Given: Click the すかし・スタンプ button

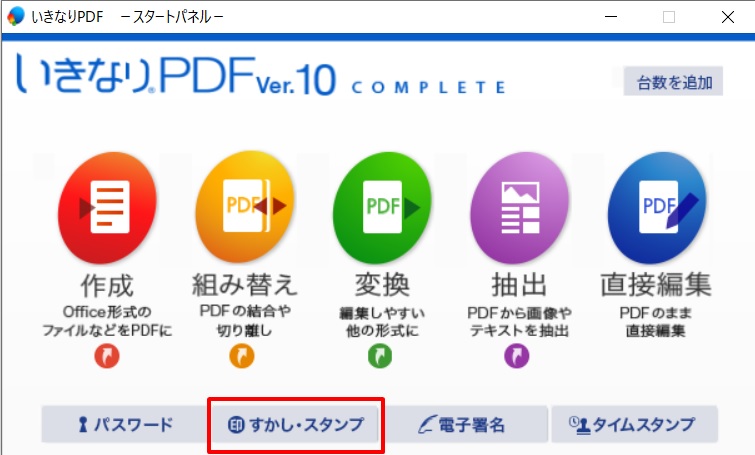Looking at the screenshot, I should pos(295,424).
